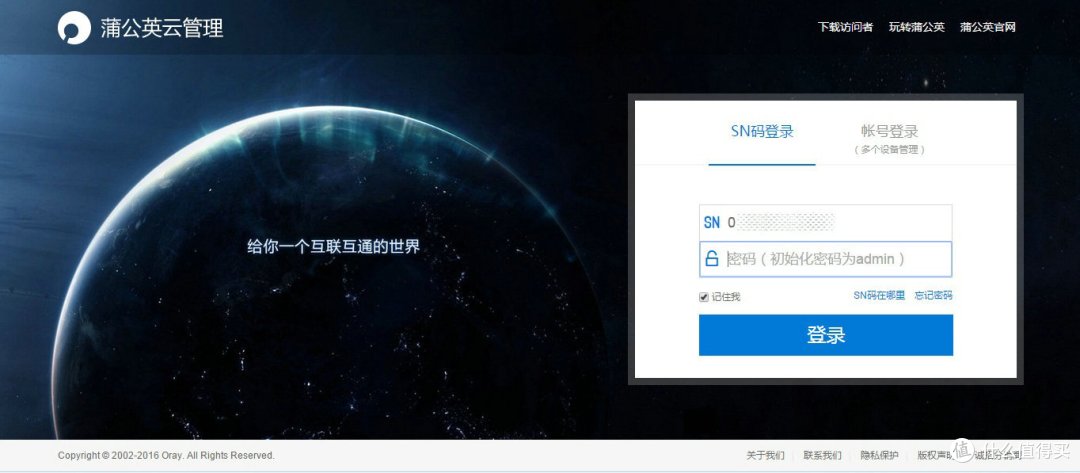
Task: Click the blue 登录 login button
Action: pyautogui.click(x=826, y=335)
